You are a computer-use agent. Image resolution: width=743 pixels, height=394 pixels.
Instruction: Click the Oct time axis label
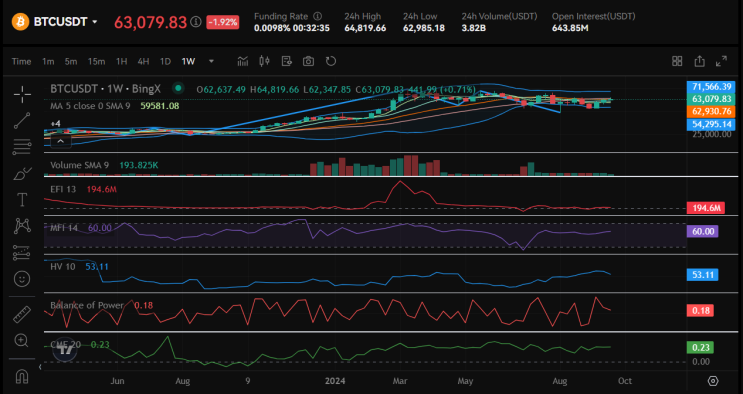click(x=625, y=381)
